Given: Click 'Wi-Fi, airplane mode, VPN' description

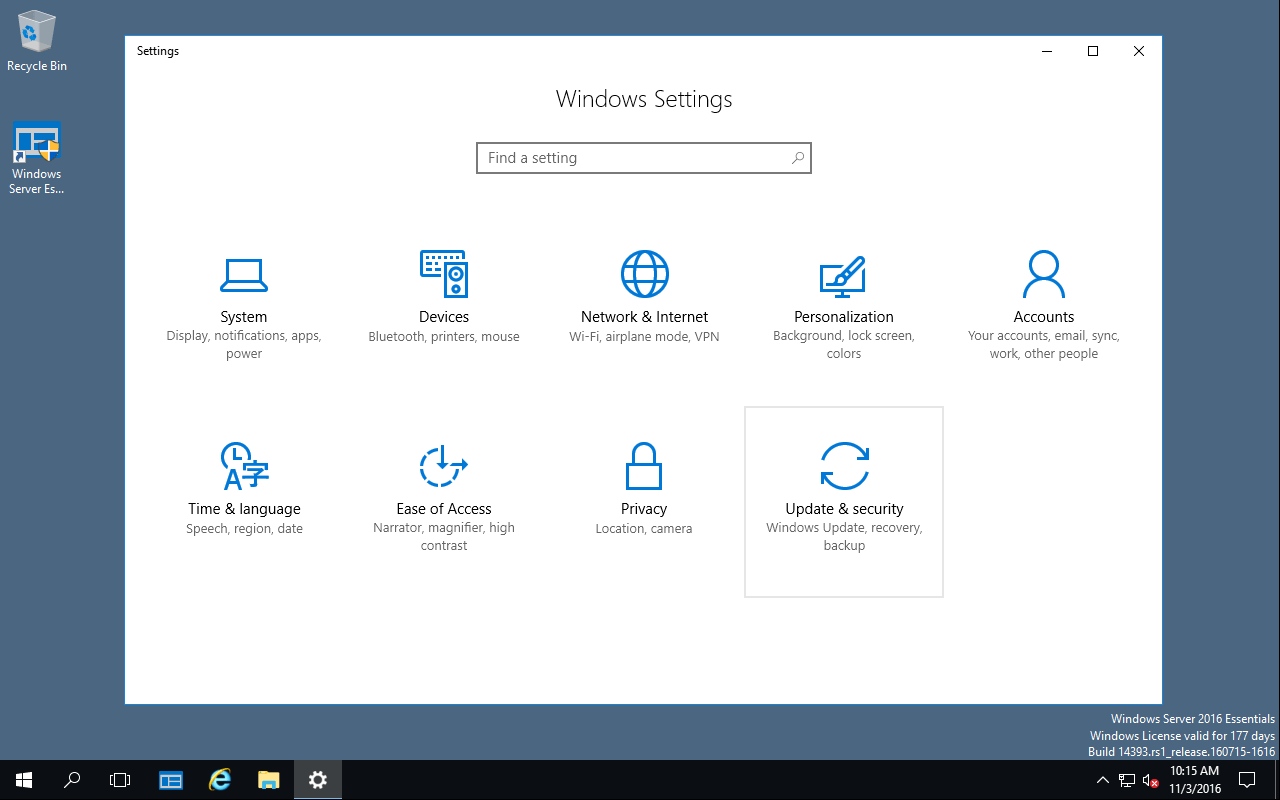Looking at the screenshot, I should point(644,337).
